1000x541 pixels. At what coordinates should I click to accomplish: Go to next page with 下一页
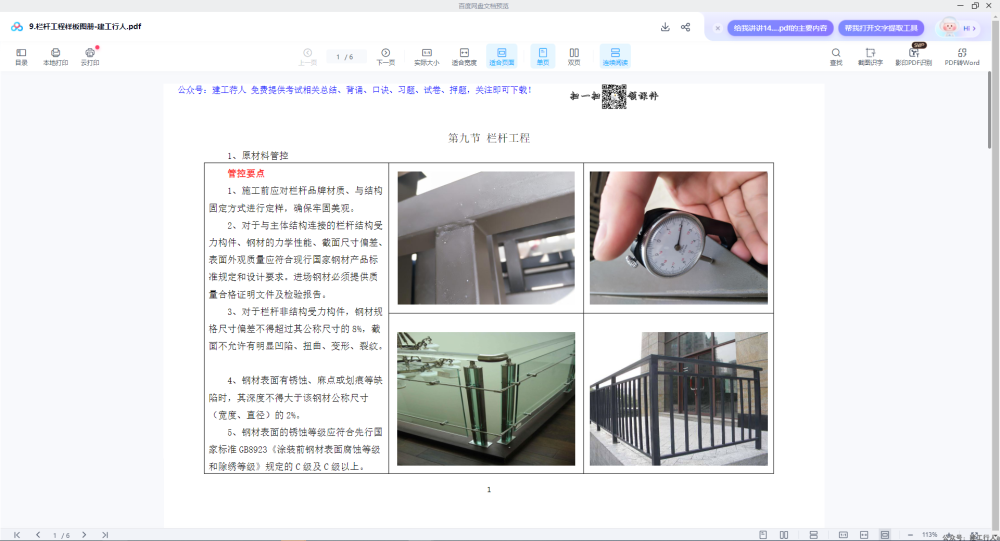385,56
